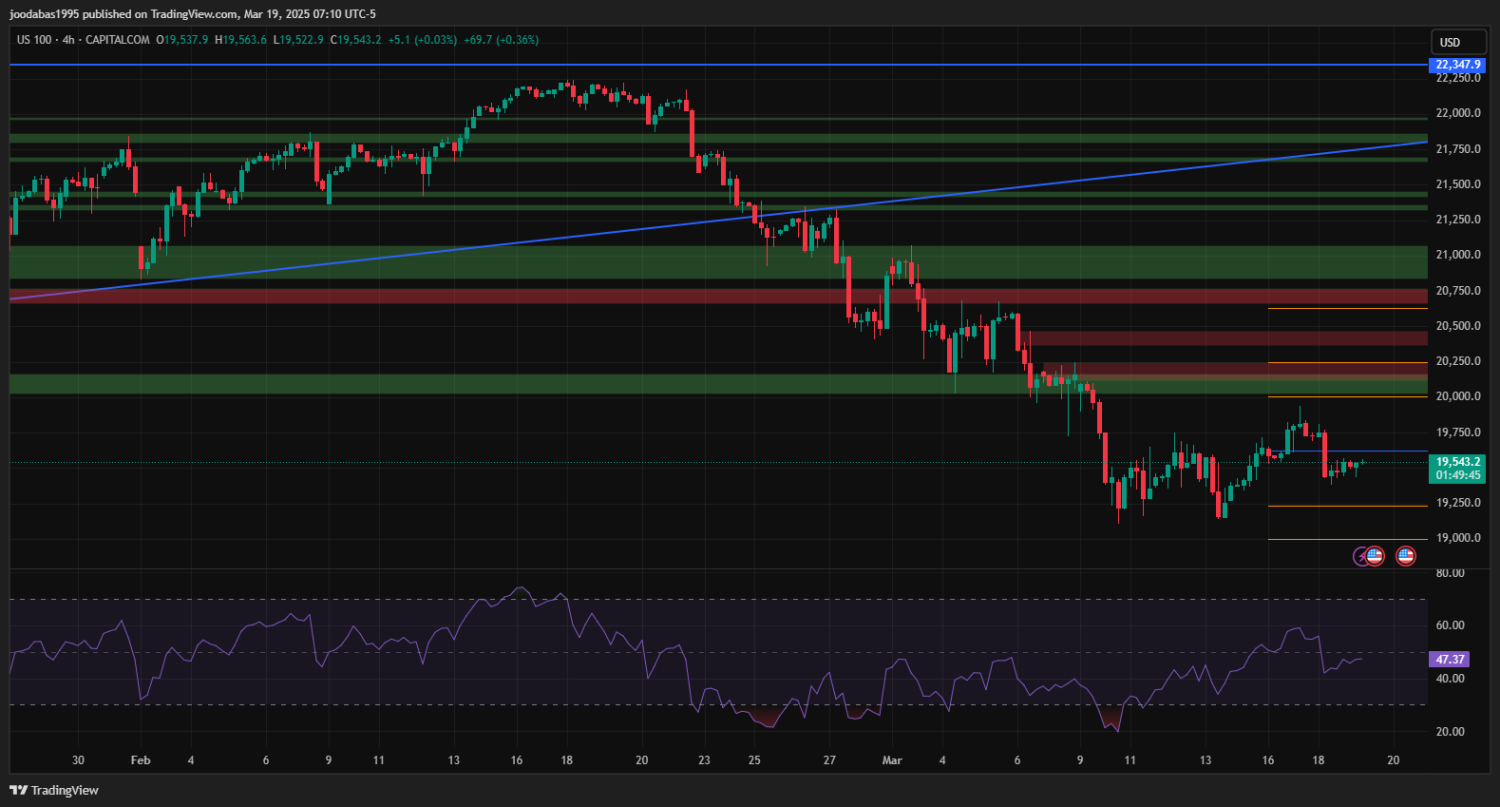1500x807 pixels.
Task: Select the blue 22,347.9 price label
Action: coord(1457,65)
